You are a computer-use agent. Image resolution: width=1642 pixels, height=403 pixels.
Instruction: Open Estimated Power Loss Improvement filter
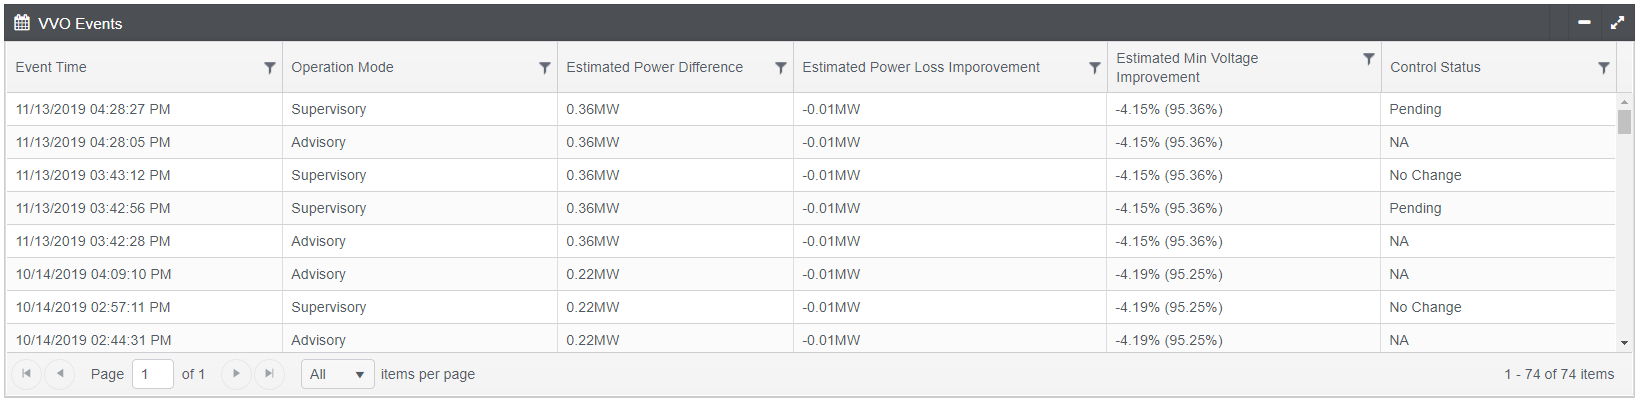click(x=1094, y=68)
